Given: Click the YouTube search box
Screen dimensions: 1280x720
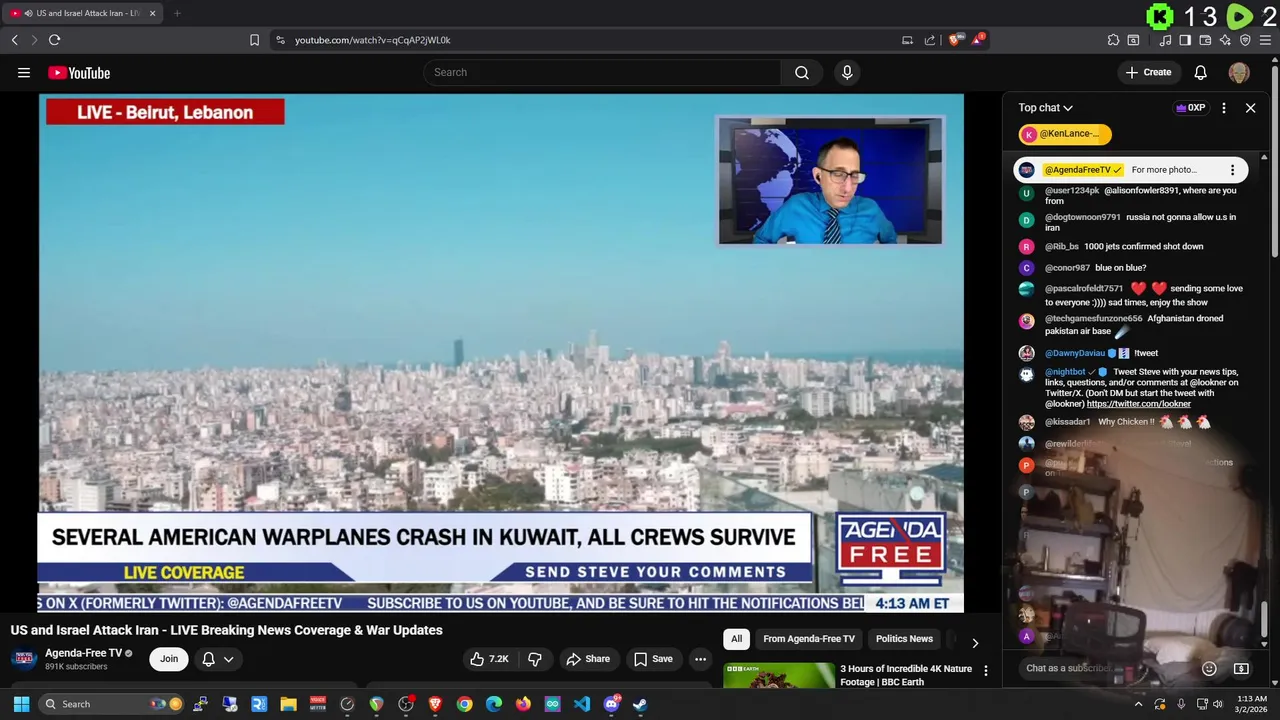Looking at the screenshot, I should click(602, 72).
